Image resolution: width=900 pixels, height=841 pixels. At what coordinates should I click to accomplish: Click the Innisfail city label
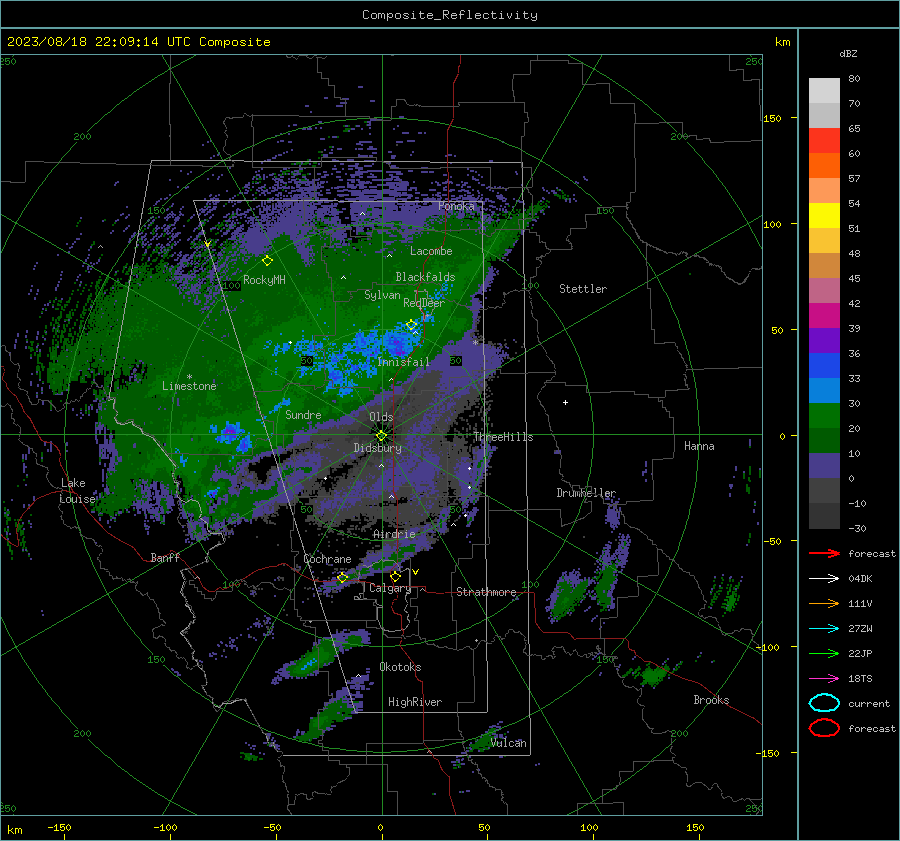click(x=404, y=362)
